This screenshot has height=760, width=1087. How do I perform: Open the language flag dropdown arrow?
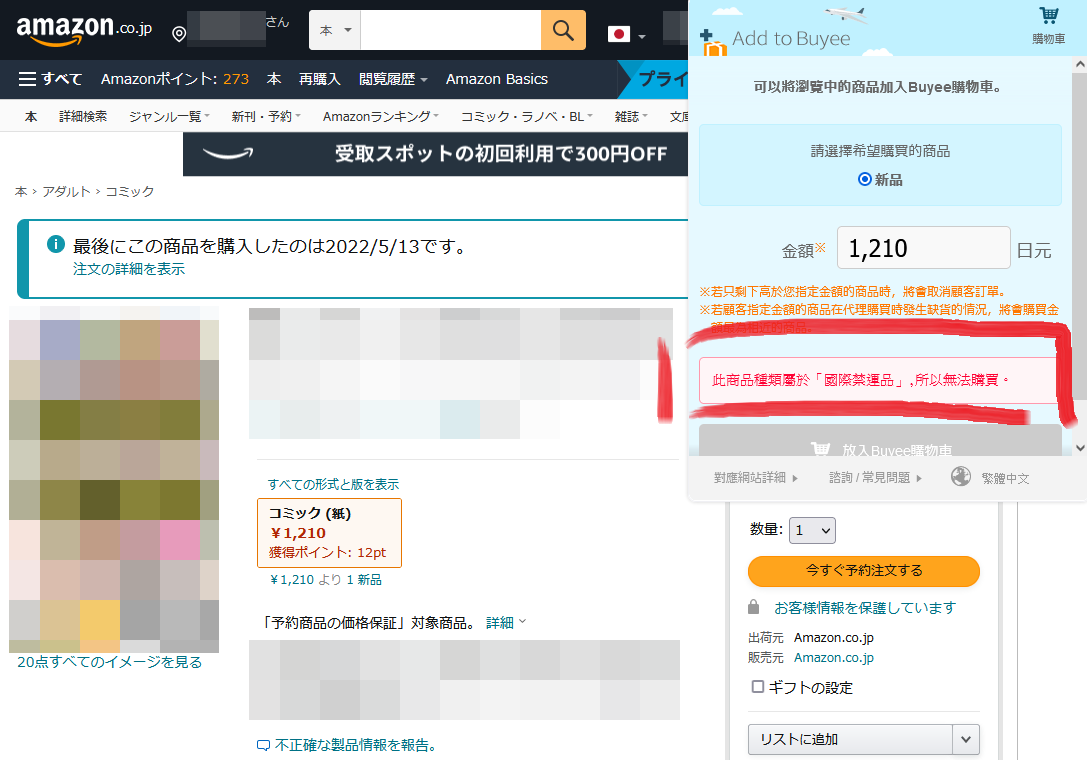click(642, 36)
